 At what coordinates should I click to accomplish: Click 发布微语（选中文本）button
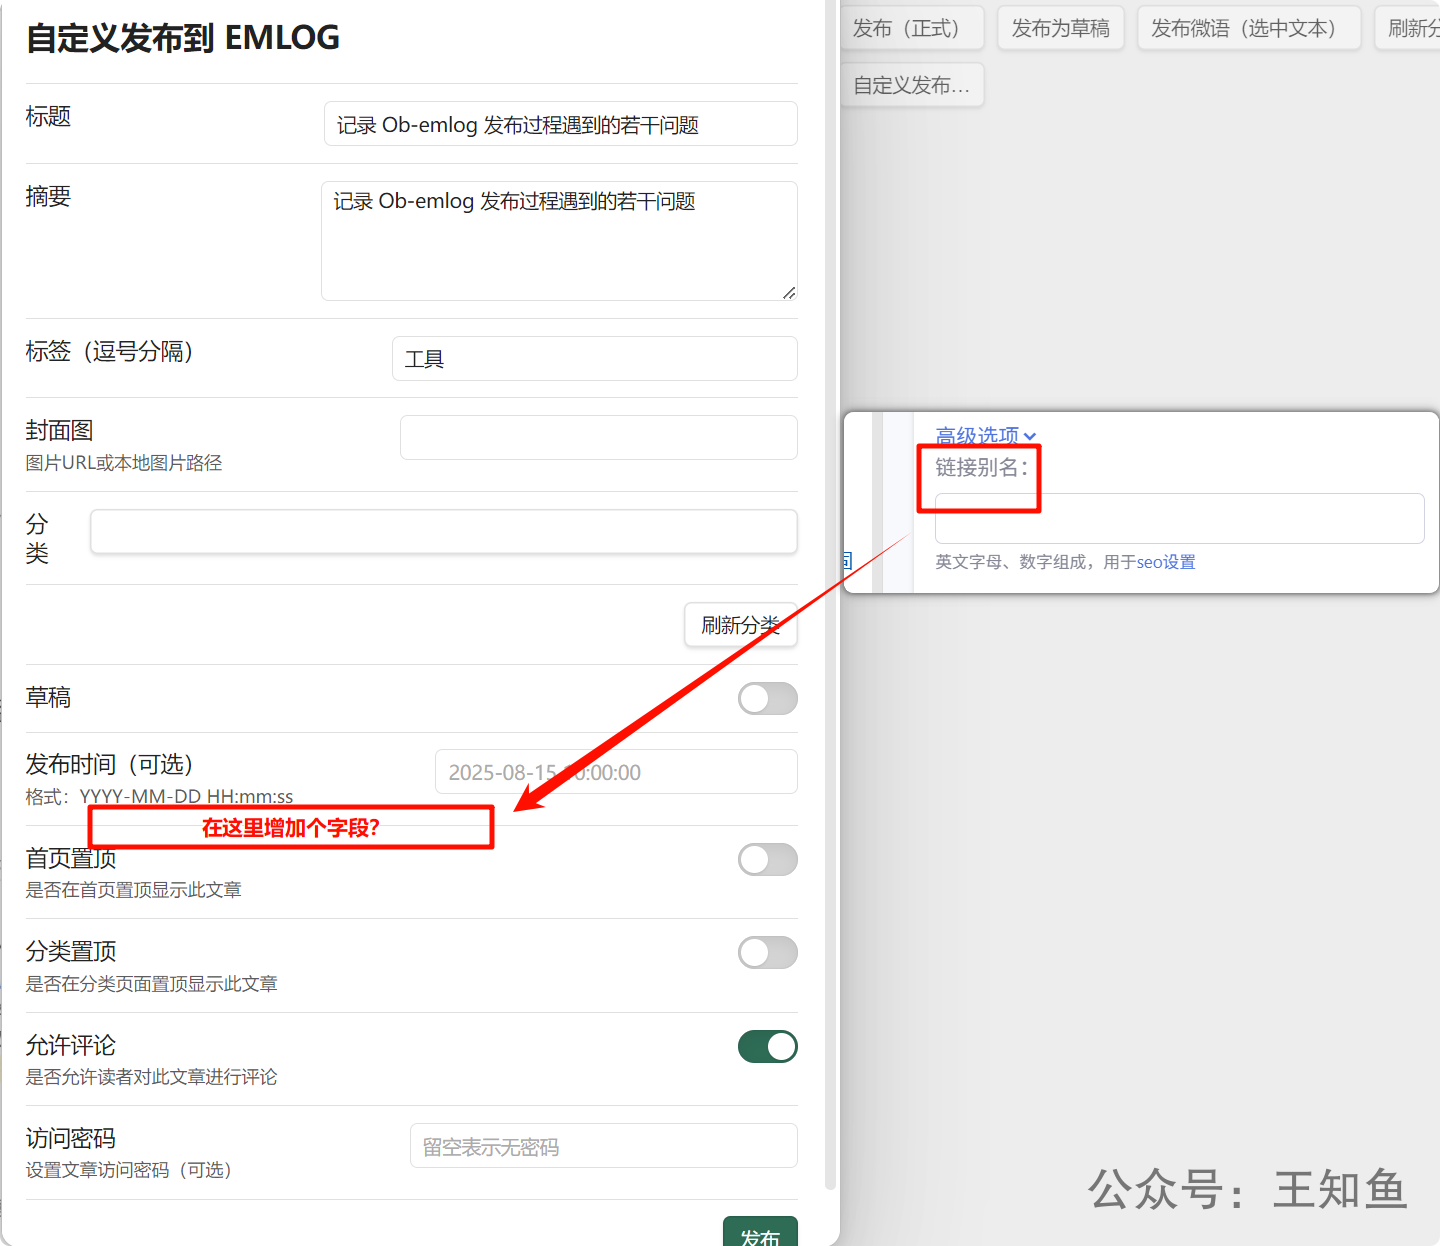[x=1248, y=28]
